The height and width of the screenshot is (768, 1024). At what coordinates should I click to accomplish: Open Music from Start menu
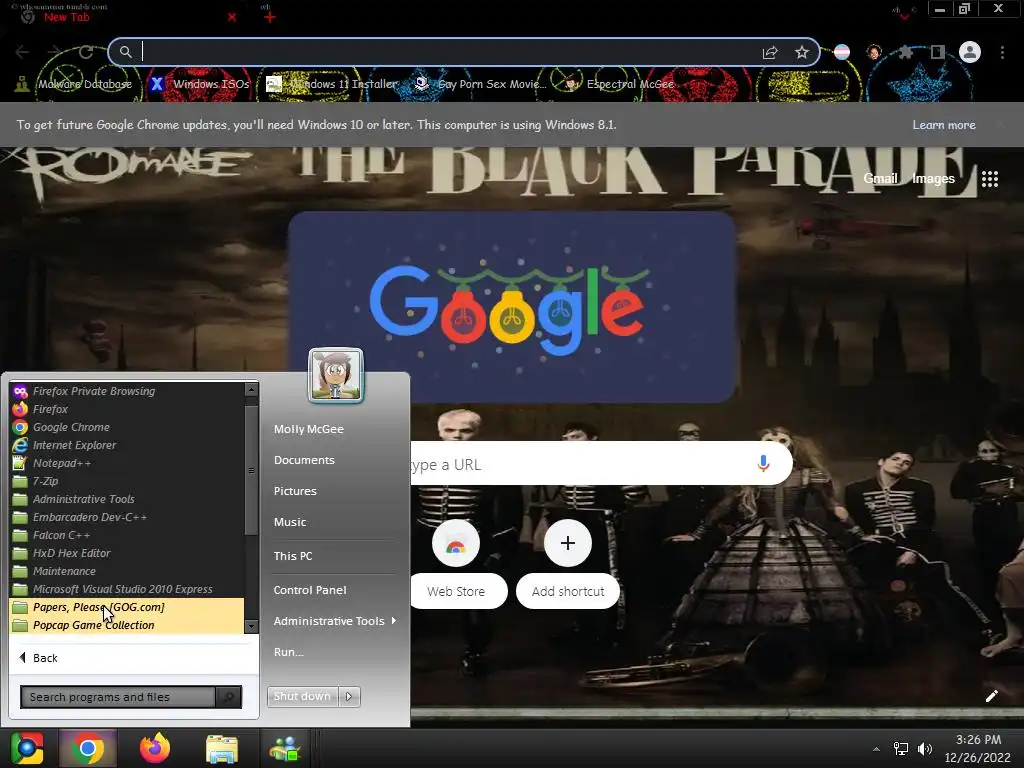click(x=290, y=522)
